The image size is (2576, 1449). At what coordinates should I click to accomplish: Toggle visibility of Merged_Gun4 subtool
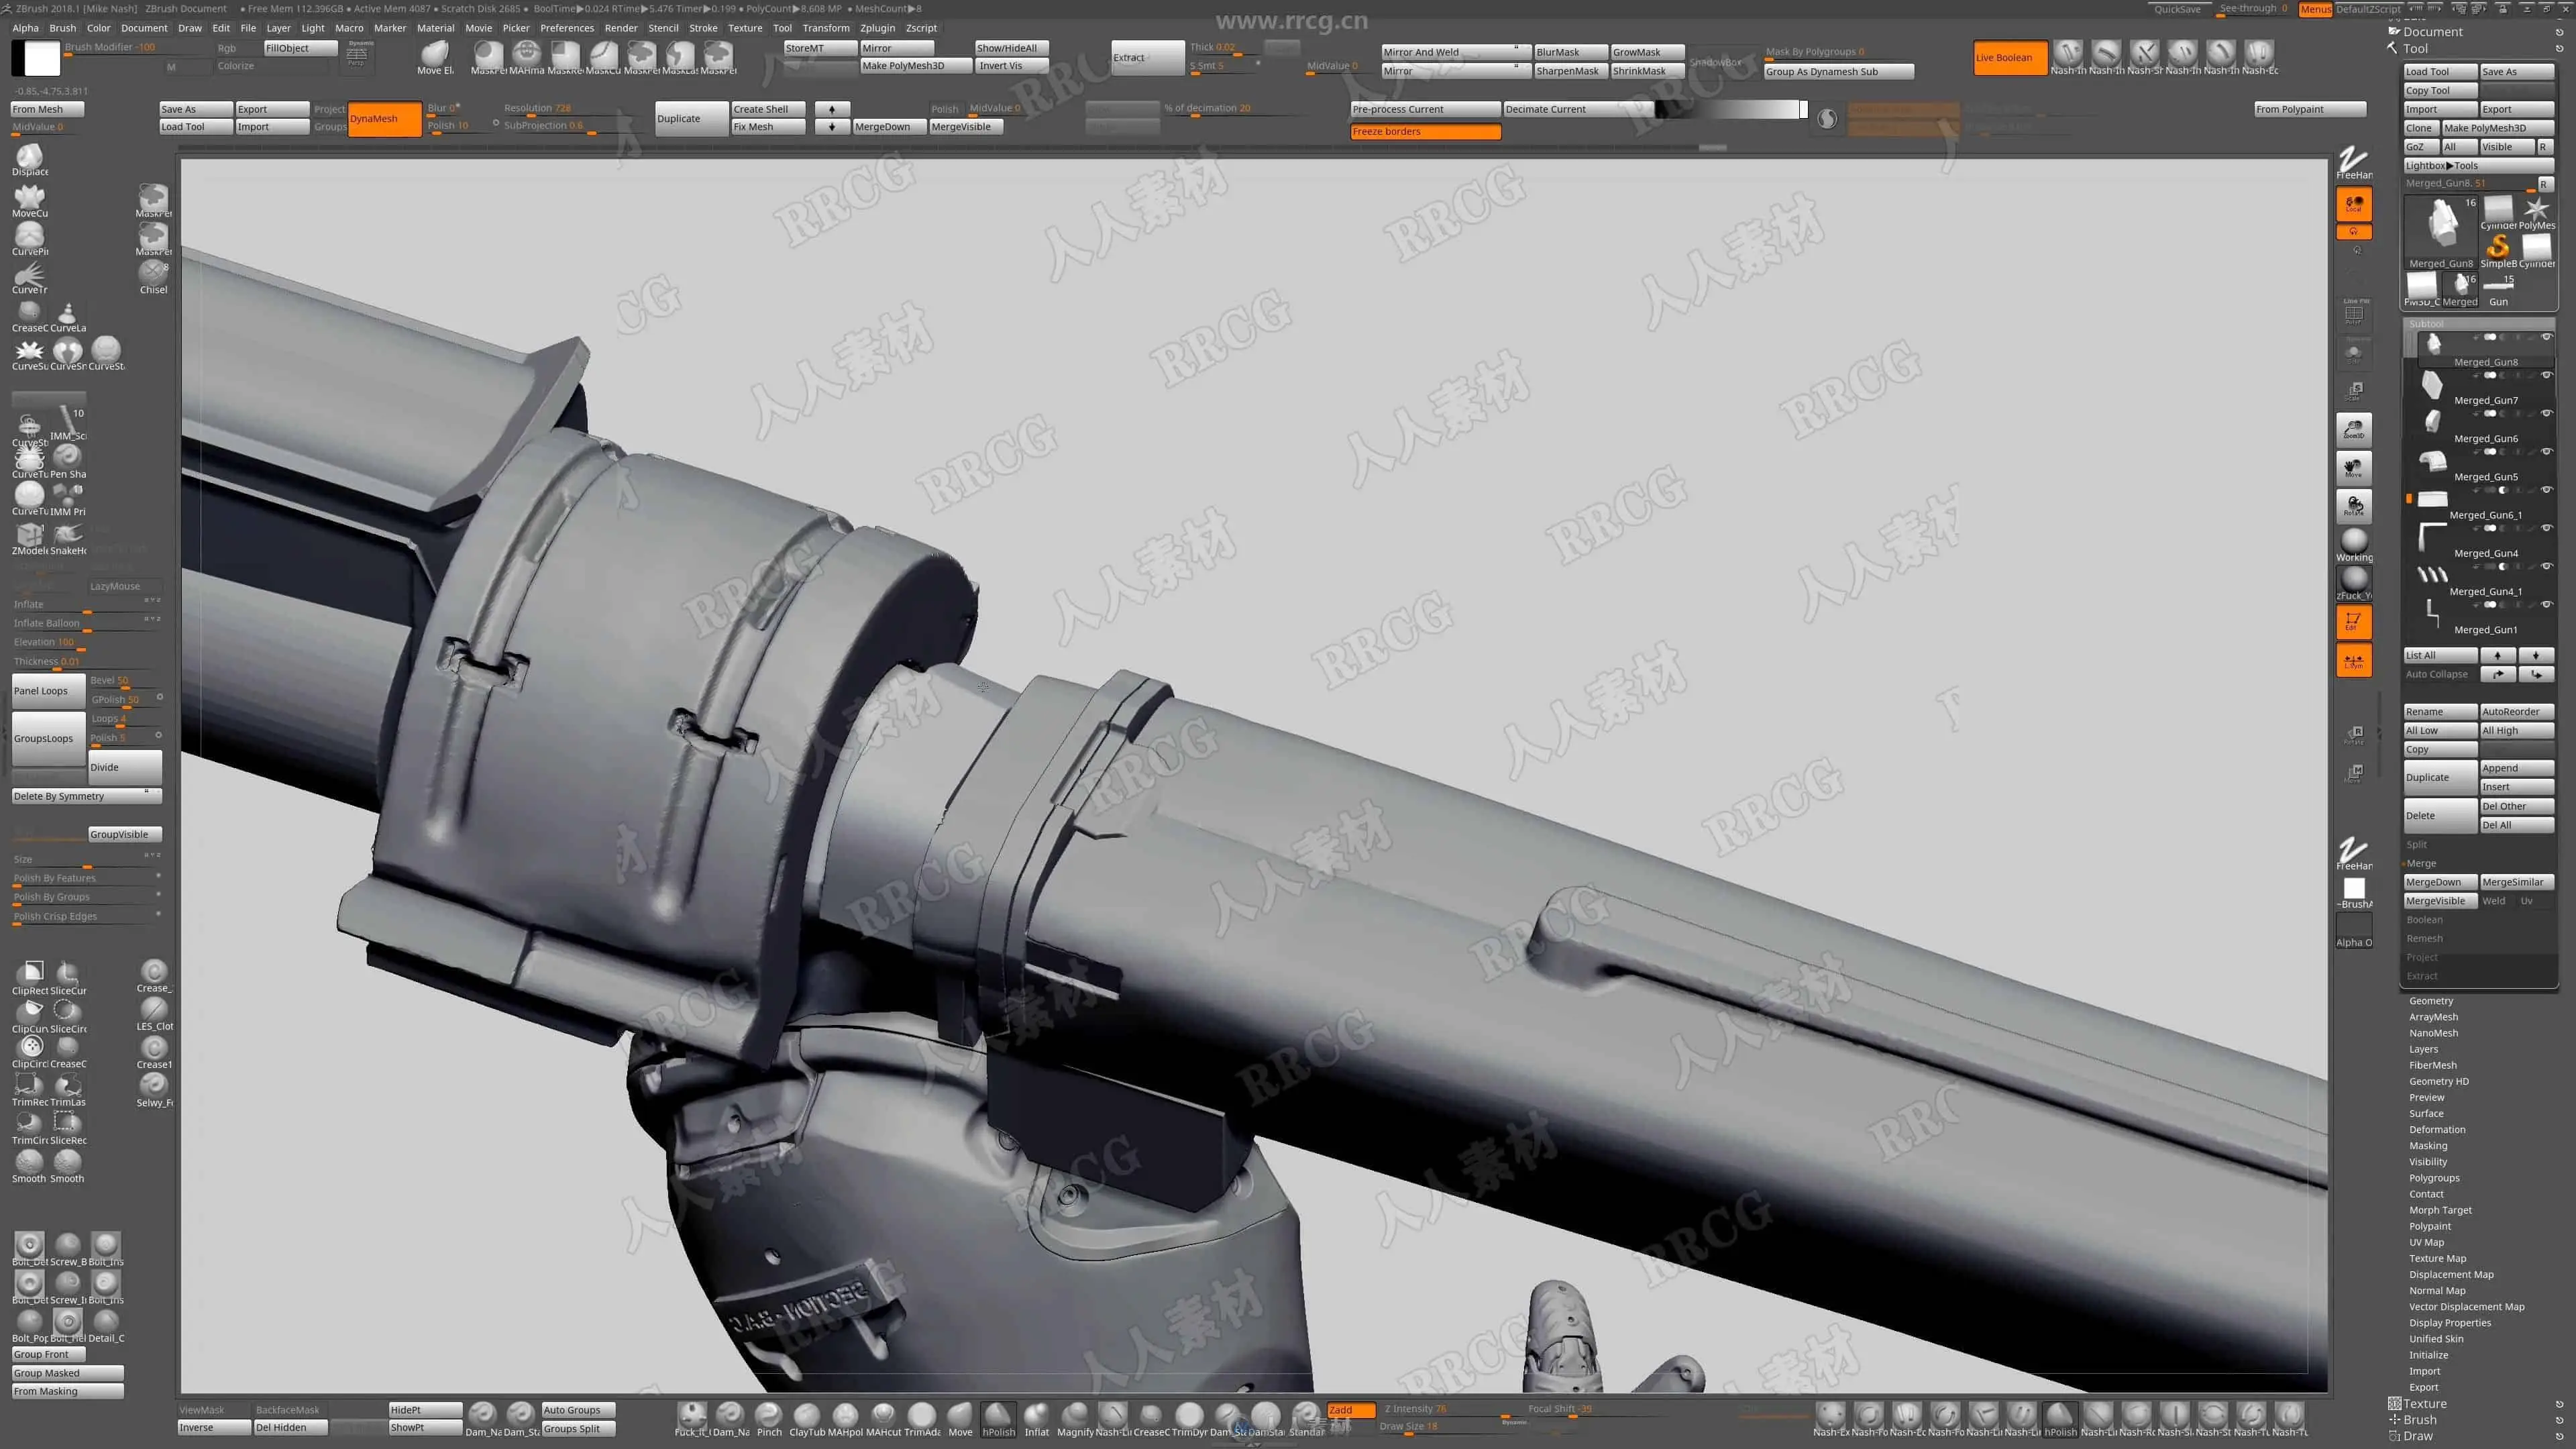(x=2546, y=528)
